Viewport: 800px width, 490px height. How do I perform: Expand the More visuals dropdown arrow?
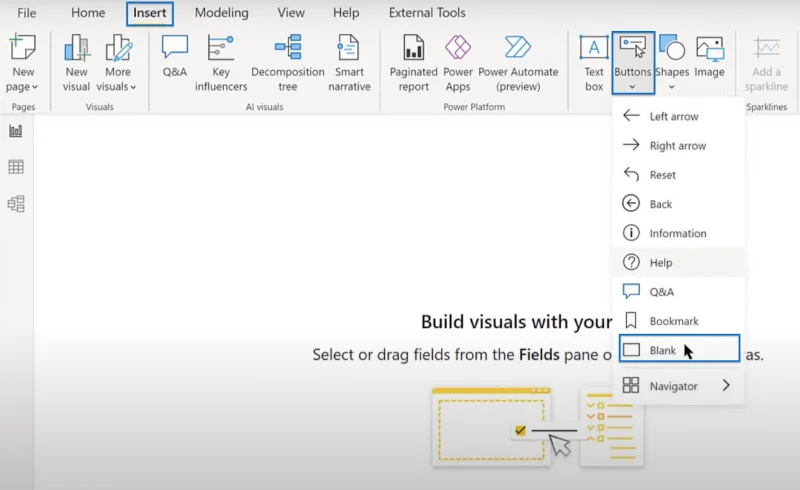click(x=133, y=87)
